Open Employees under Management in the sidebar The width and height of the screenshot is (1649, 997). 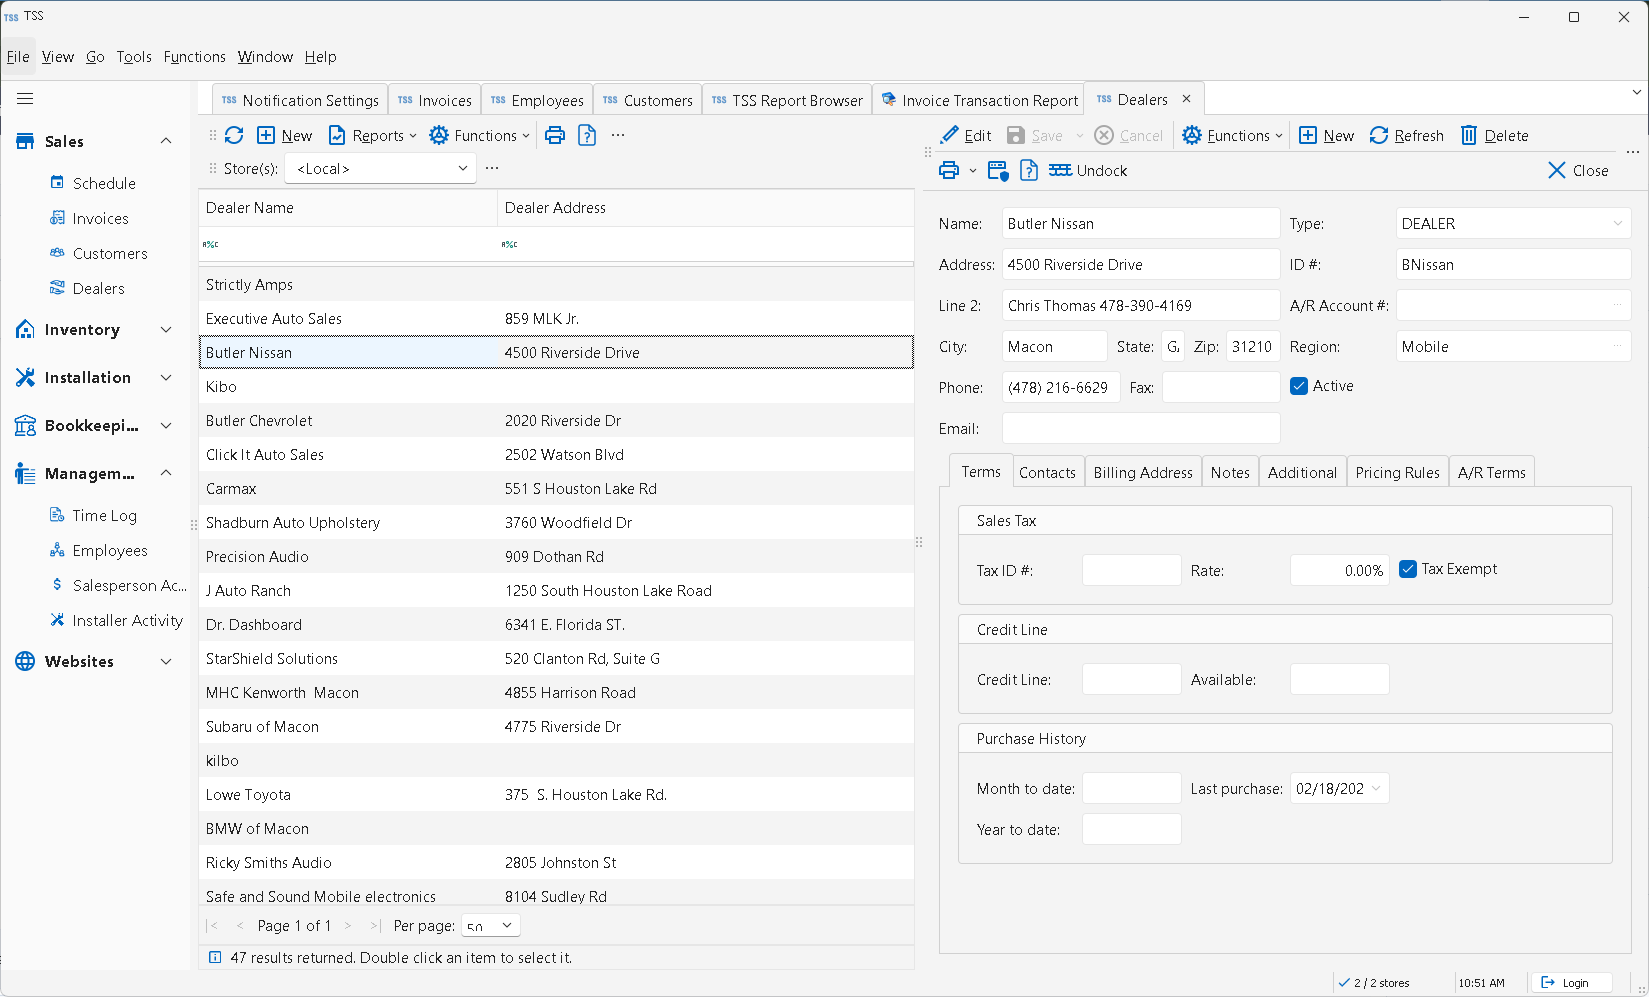[110, 551]
